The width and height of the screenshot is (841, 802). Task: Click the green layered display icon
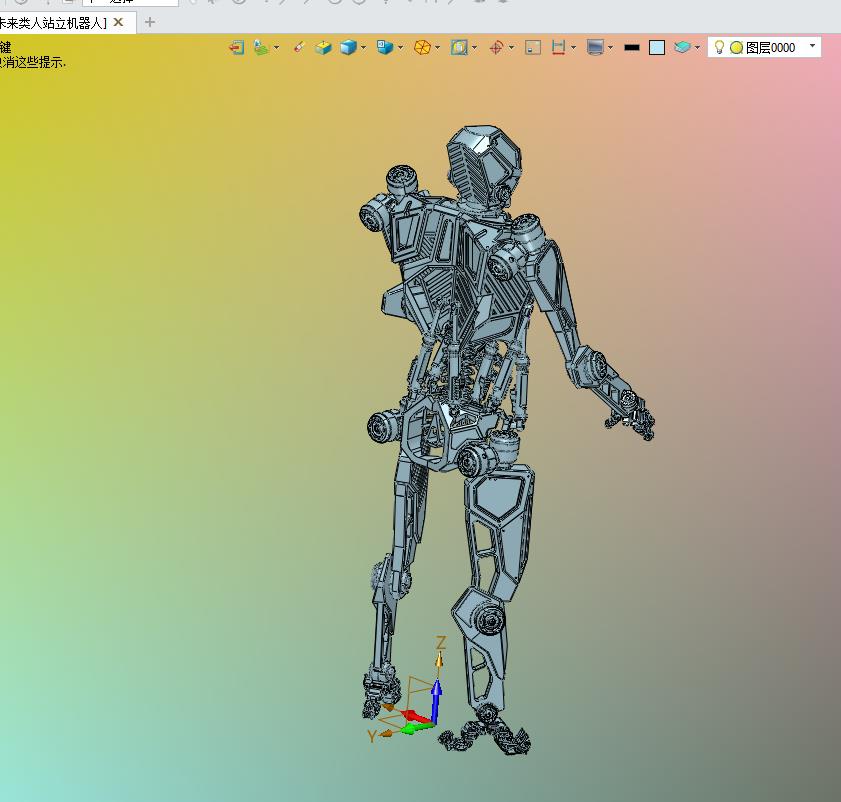[261, 48]
